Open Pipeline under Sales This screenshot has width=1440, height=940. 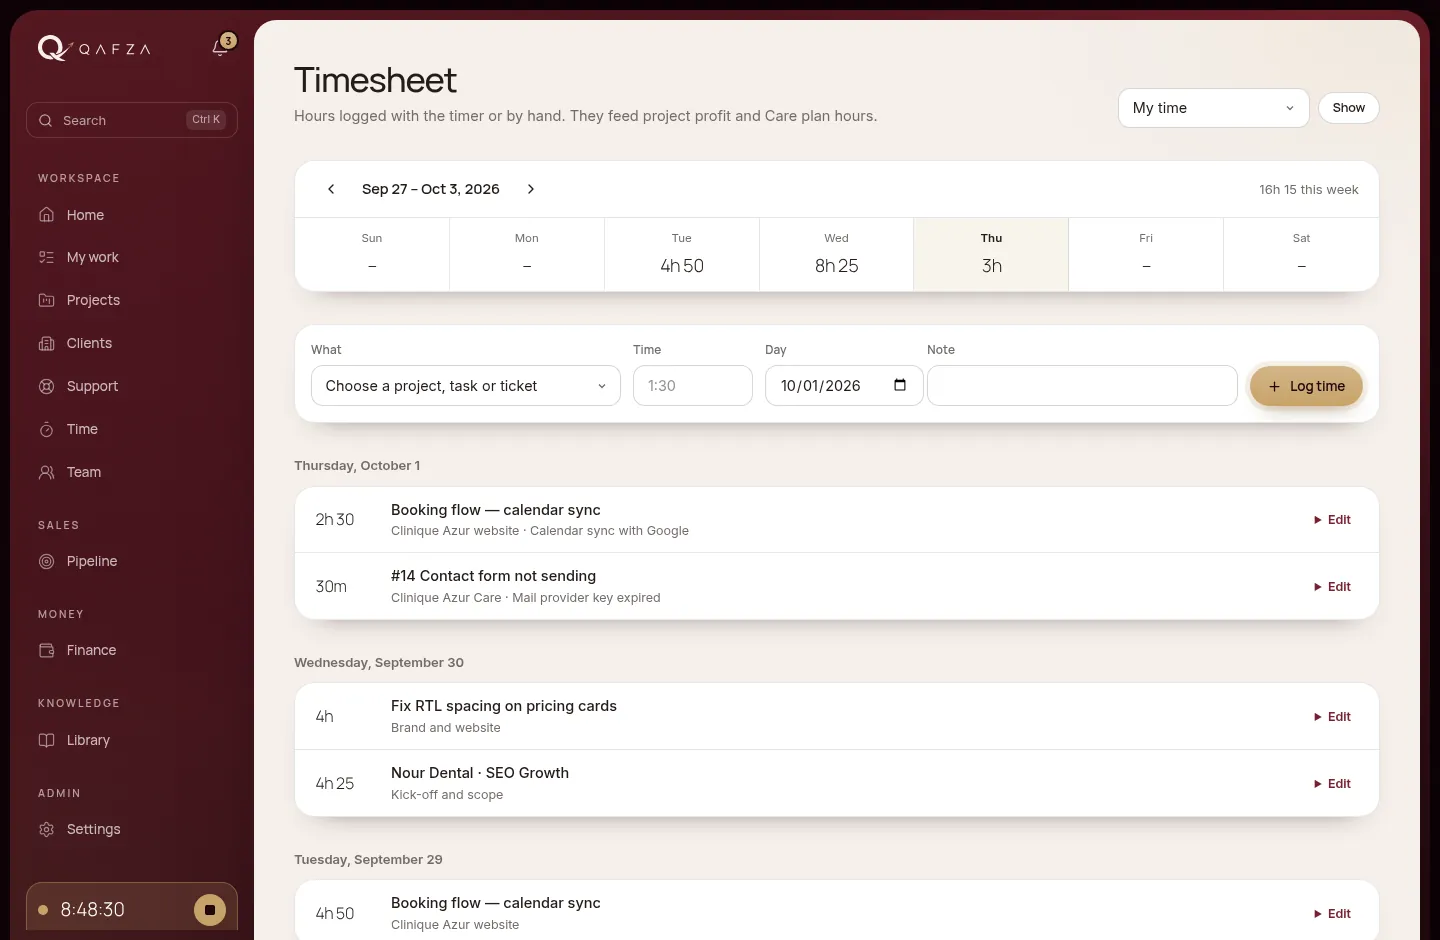(x=132, y=561)
